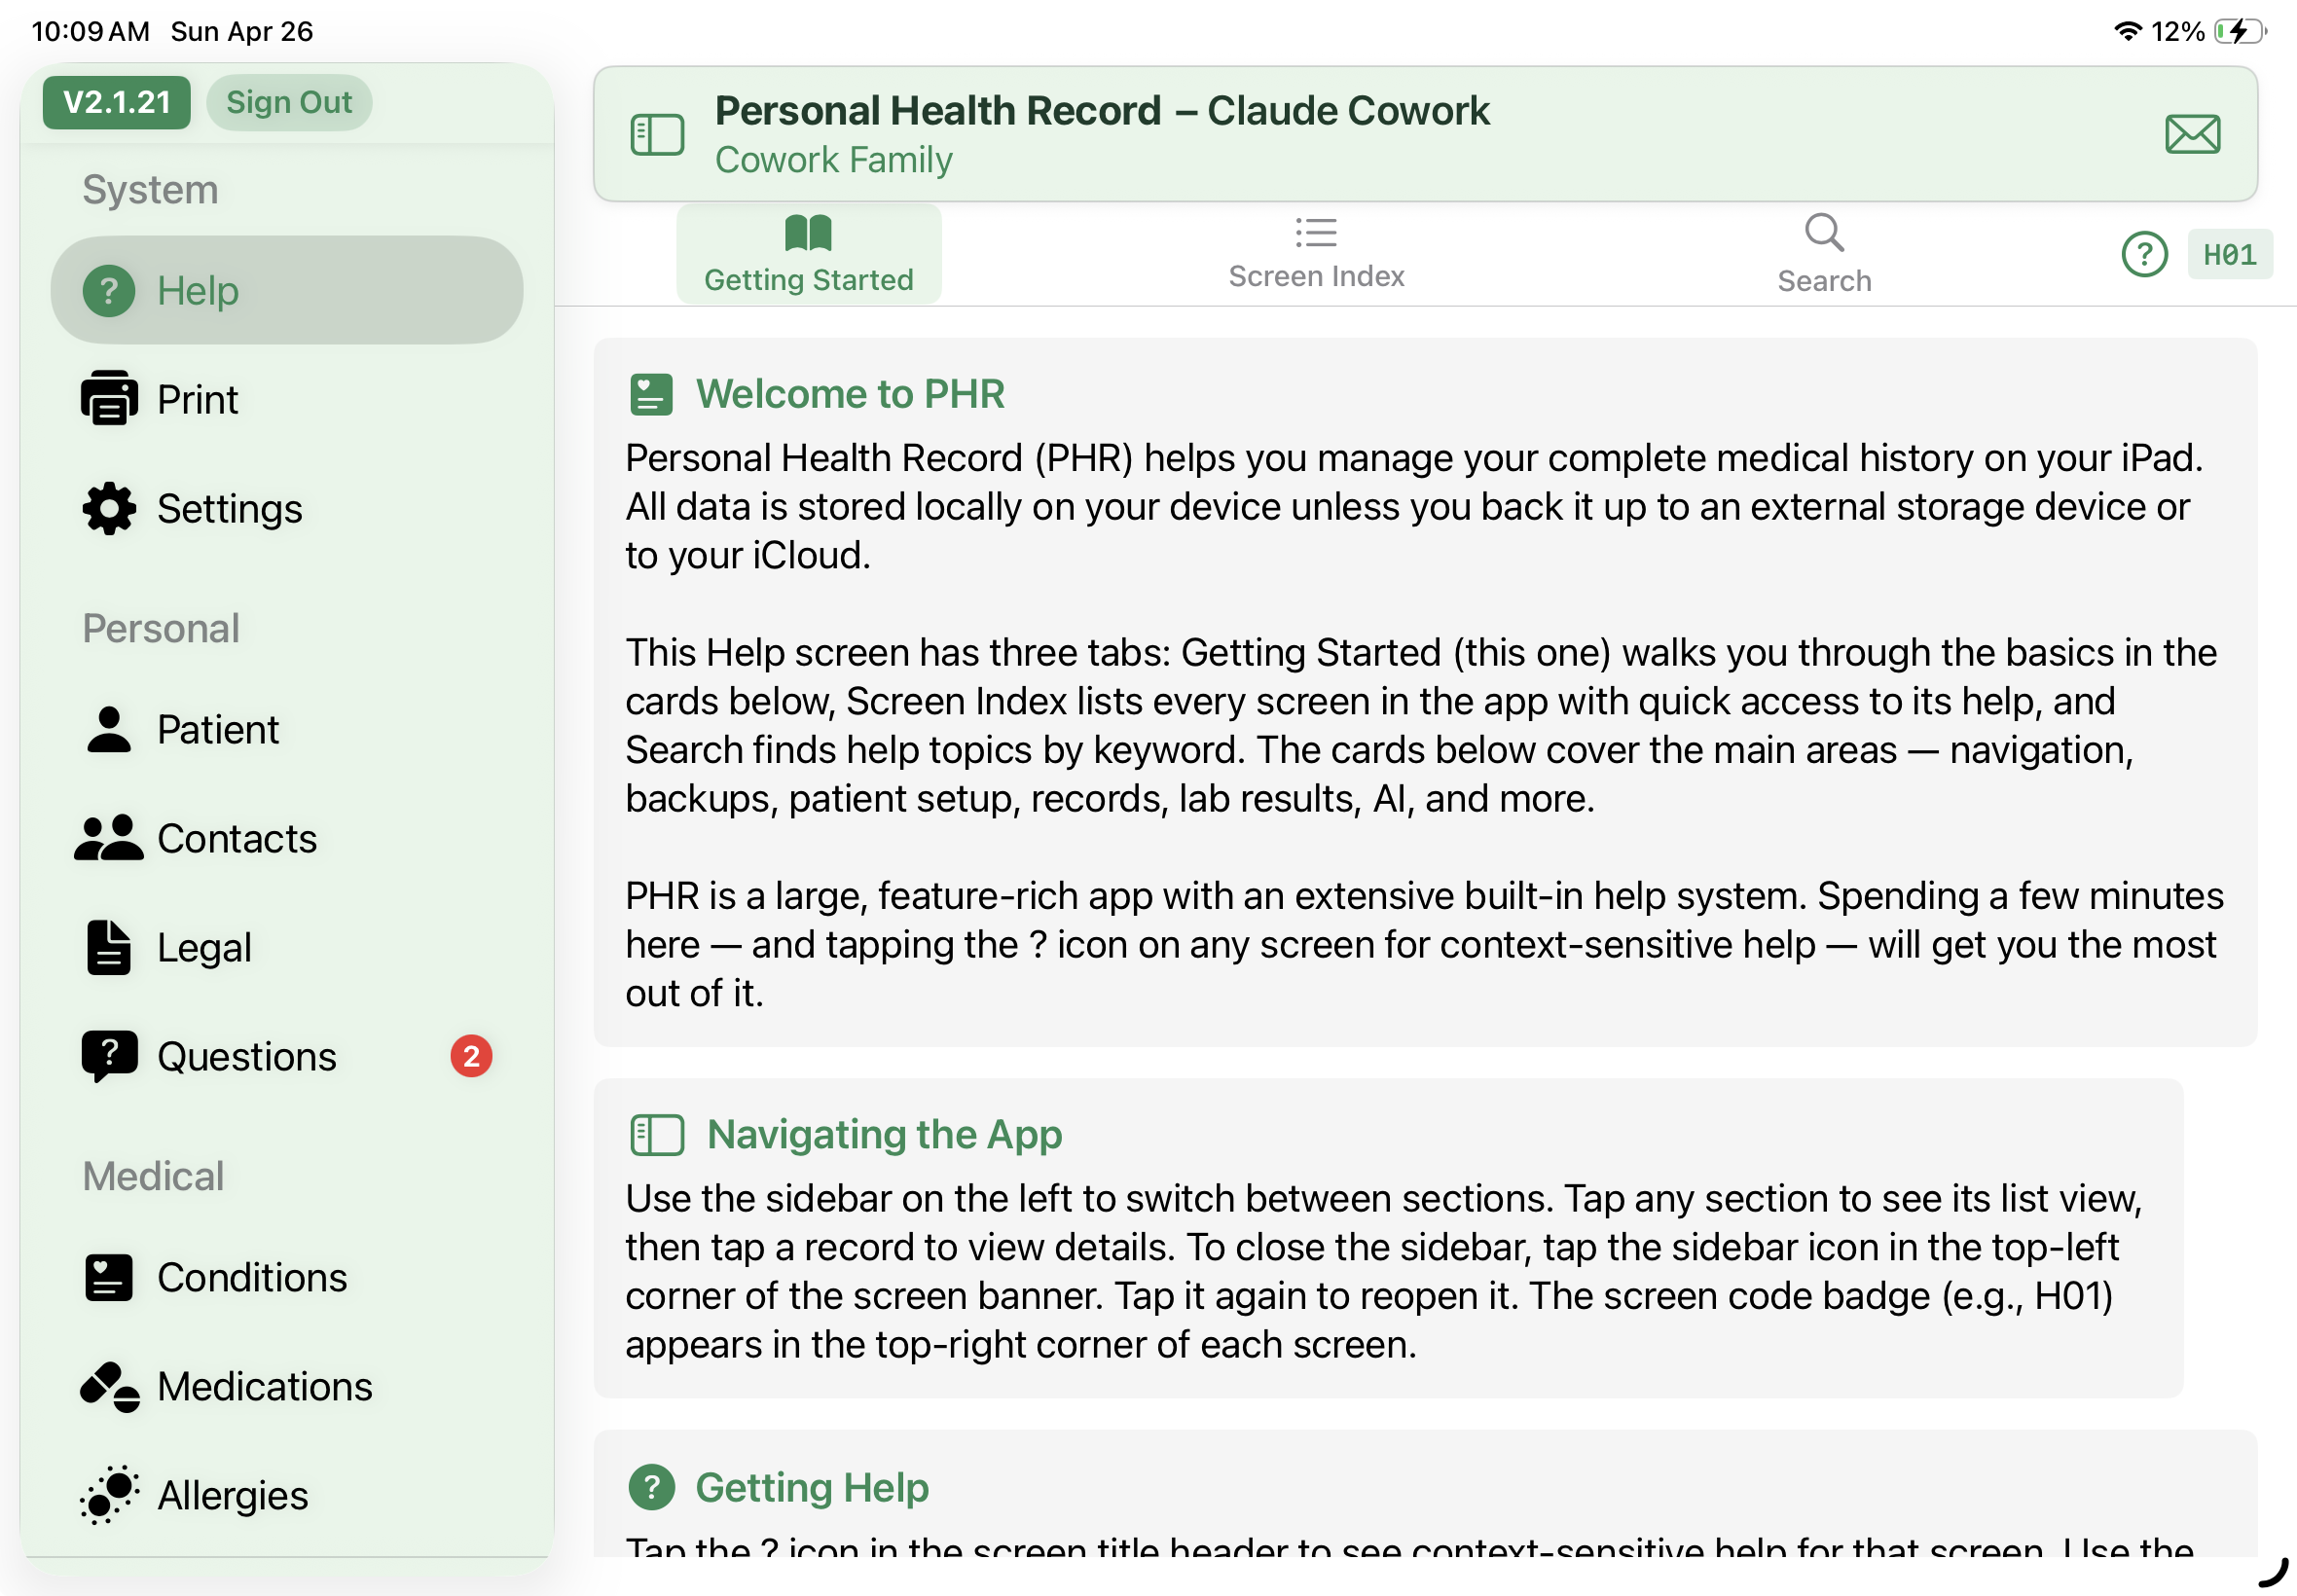The height and width of the screenshot is (1596, 2297).
Task: Select Help in the sidebar
Action: coord(287,291)
